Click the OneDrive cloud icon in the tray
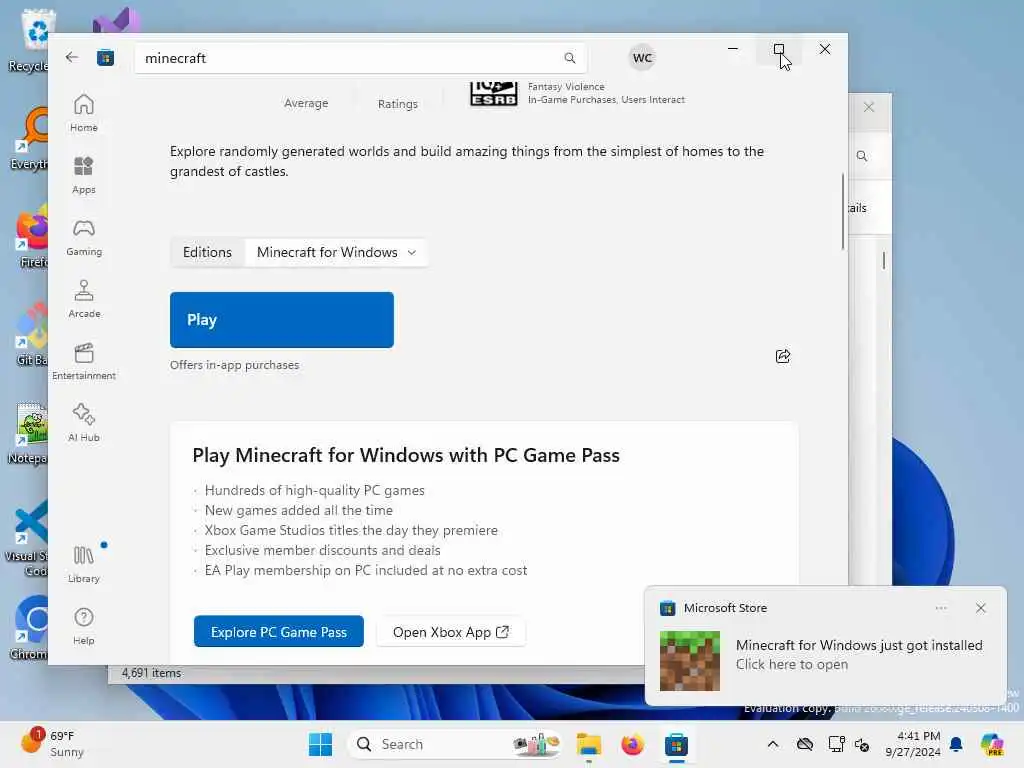Screen dimensions: 1024x768 (x=805, y=744)
